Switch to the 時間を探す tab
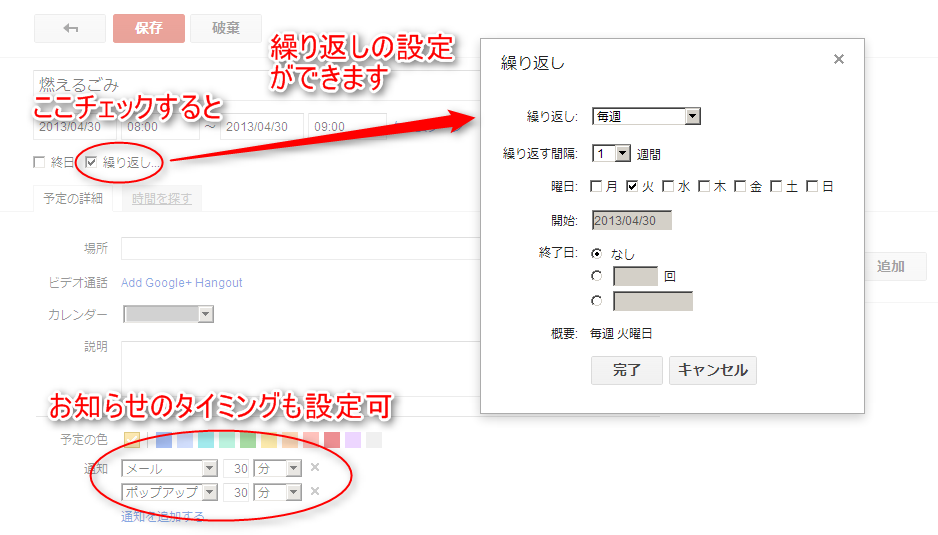This screenshot has width=938, height=535. click(162, 199)
